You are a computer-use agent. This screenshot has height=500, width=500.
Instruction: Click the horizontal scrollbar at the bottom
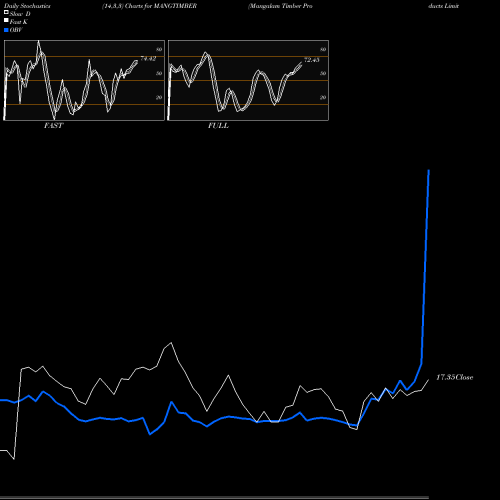(x=214, y=497)
